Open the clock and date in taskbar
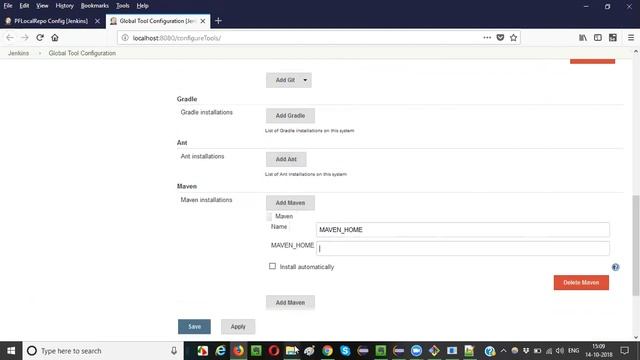Screen dimensions: 640x360 [x=599, y=351]
